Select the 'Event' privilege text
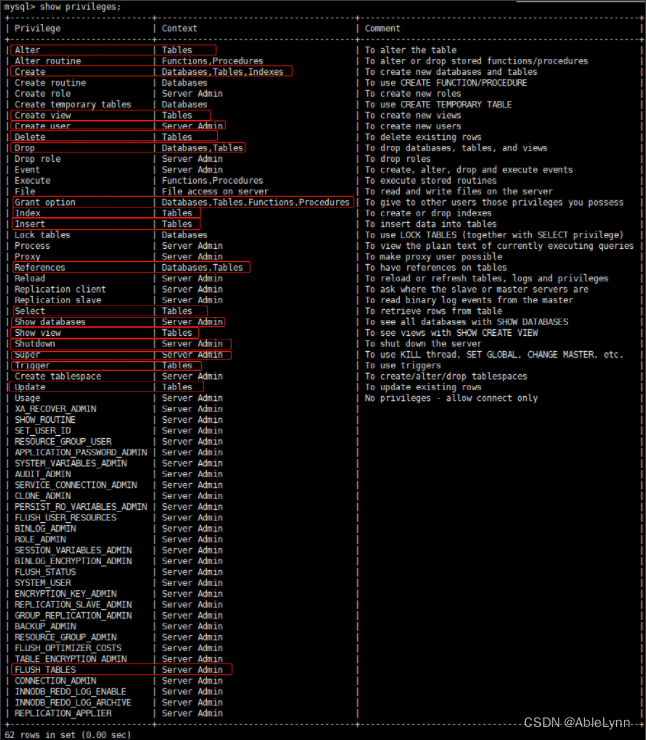 [27, 169]
